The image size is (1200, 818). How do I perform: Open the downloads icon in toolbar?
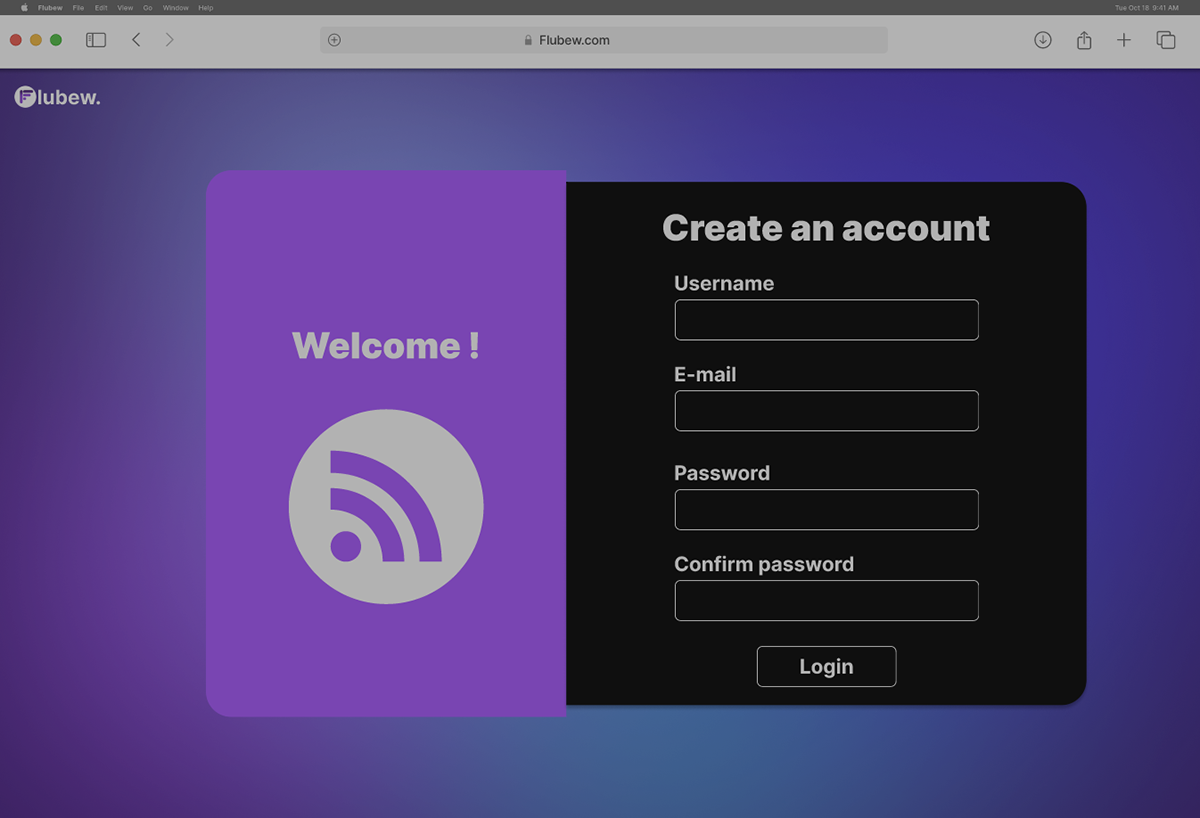tap(1043, 40)
